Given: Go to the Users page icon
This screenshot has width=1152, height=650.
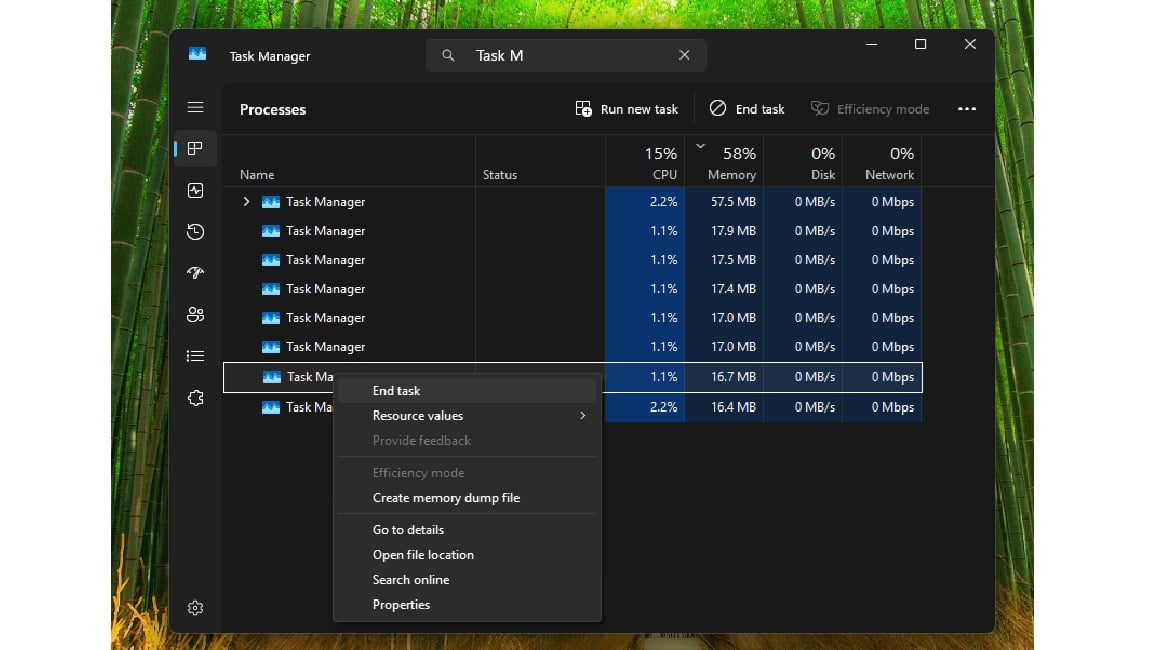Looking at the screenshot, I should click(x=196, y=315).
